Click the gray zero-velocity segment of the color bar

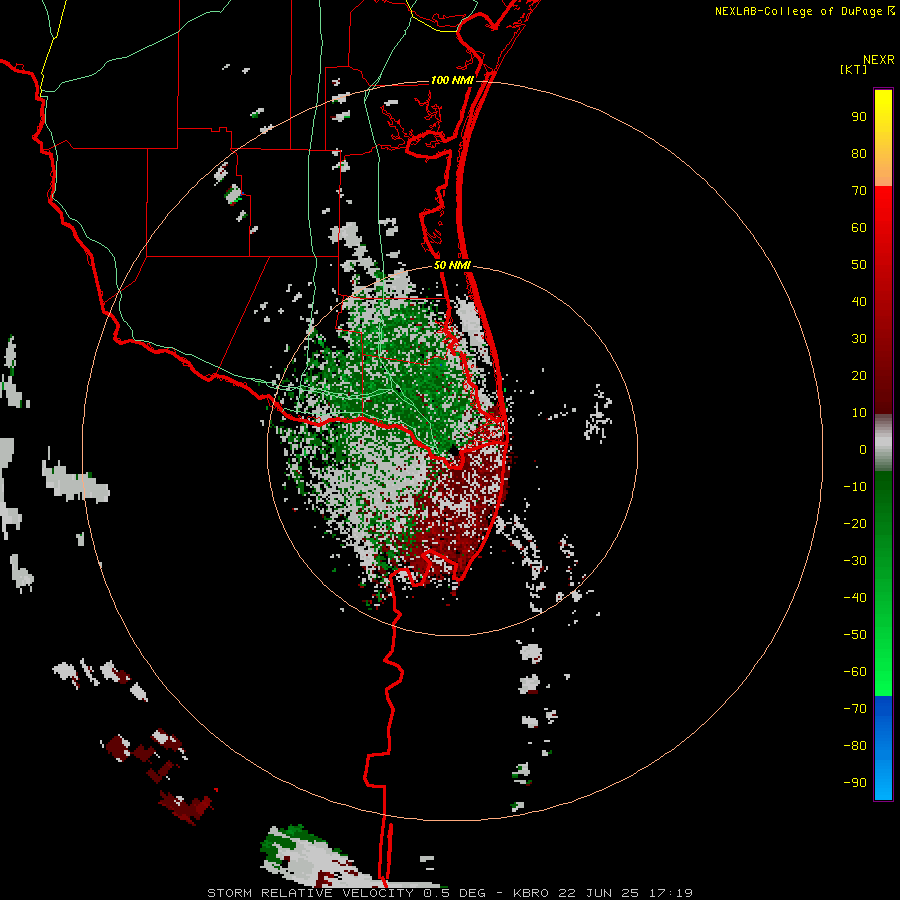(883, 443)
